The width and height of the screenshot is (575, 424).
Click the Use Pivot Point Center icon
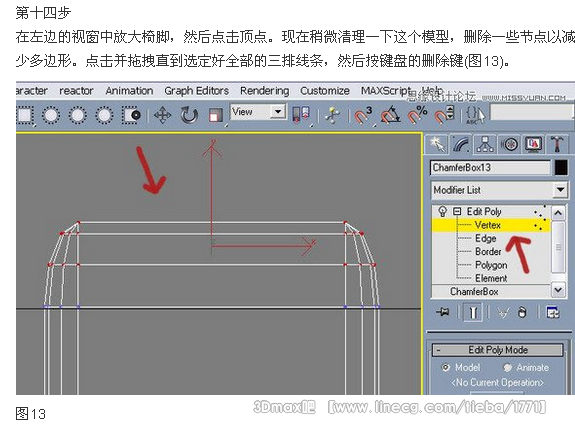click(301, 115)
